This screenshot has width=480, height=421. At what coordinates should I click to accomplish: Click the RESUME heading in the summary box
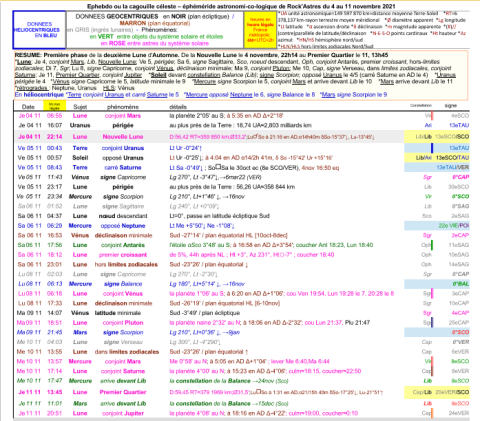(x=28, y=55)
